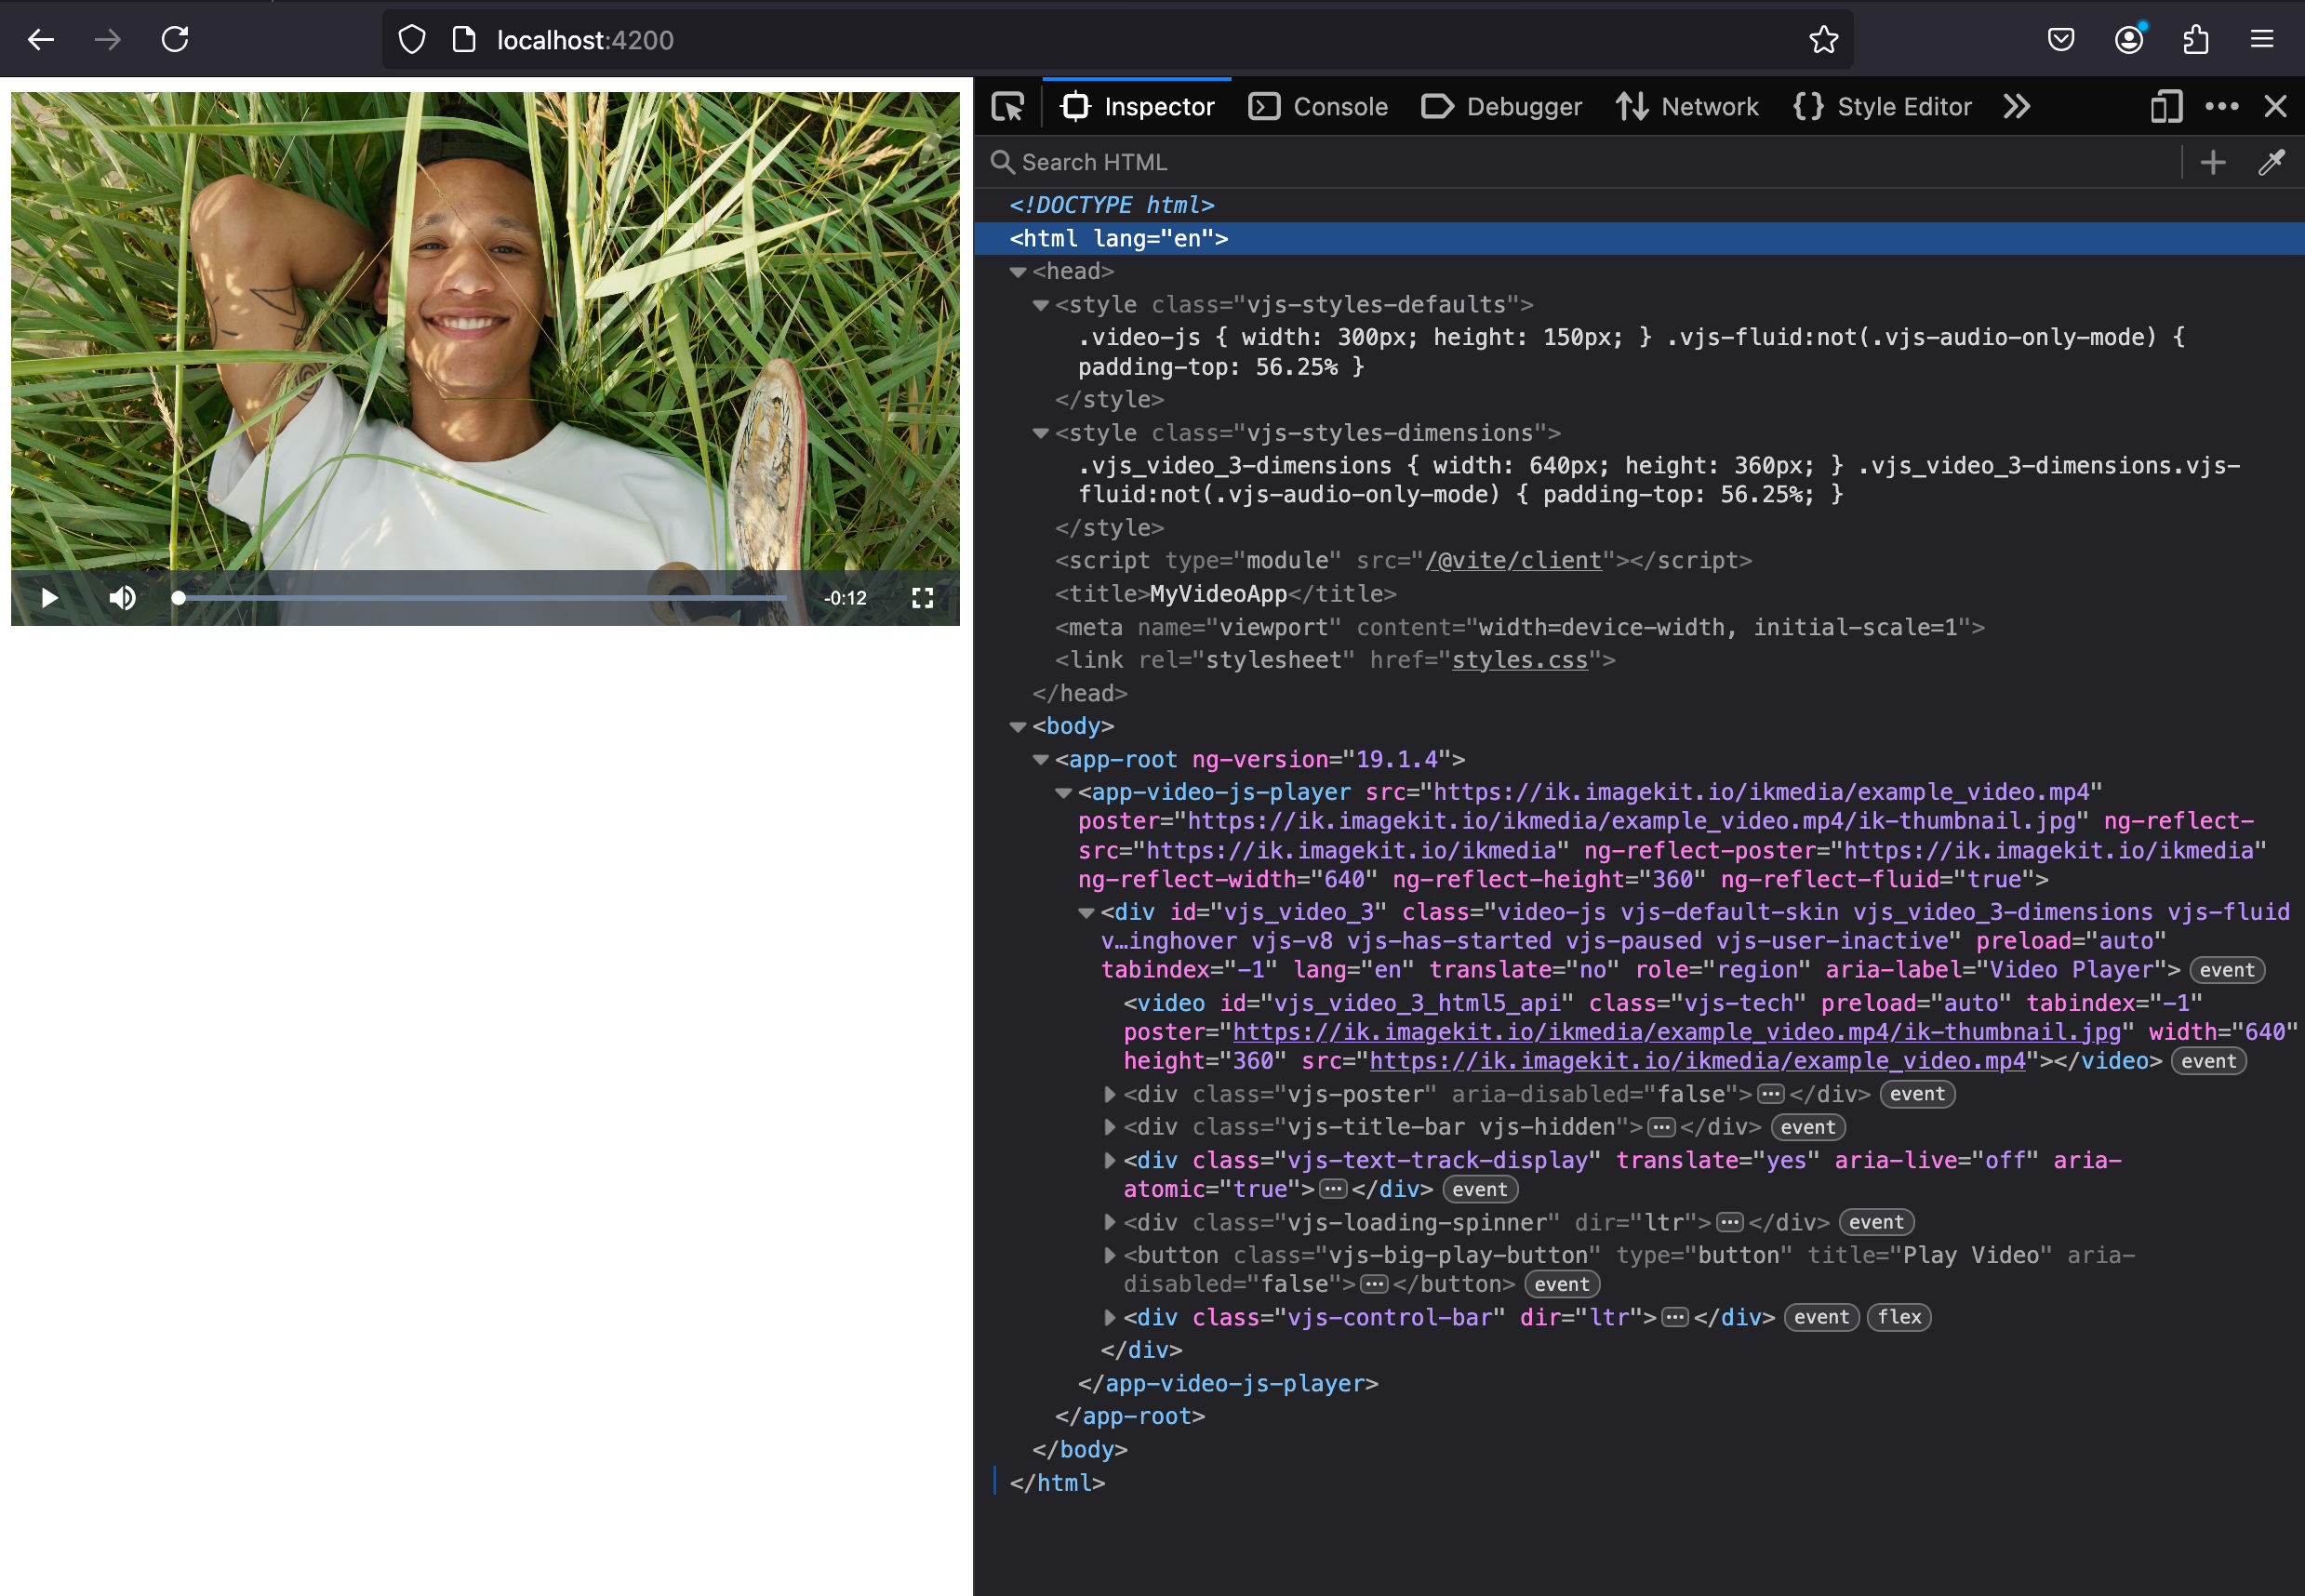Activate the element picker tool

click(x=1008, y=106)
